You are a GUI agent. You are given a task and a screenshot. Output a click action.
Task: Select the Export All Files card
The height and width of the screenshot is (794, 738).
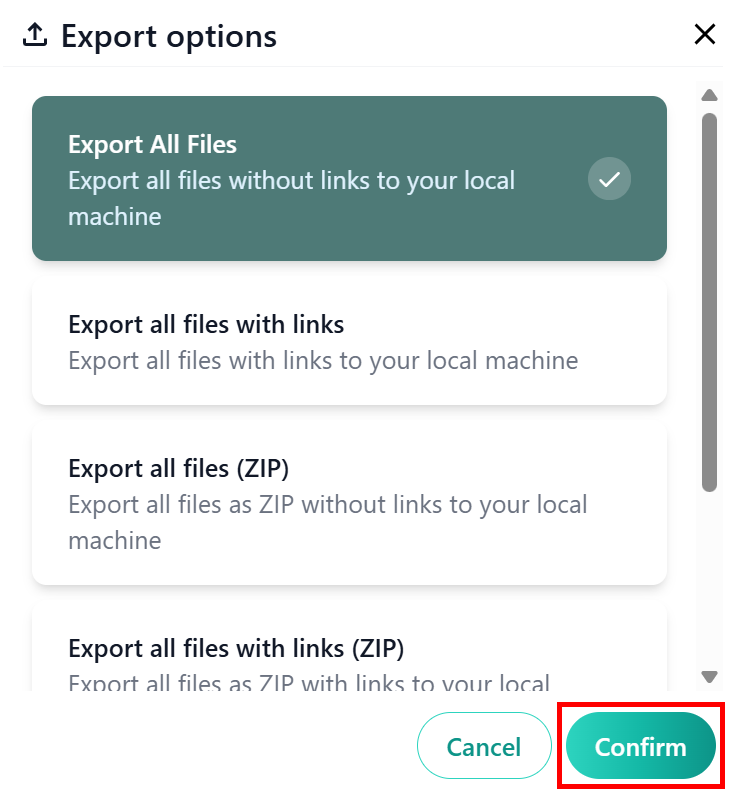(x=349, y=178)
